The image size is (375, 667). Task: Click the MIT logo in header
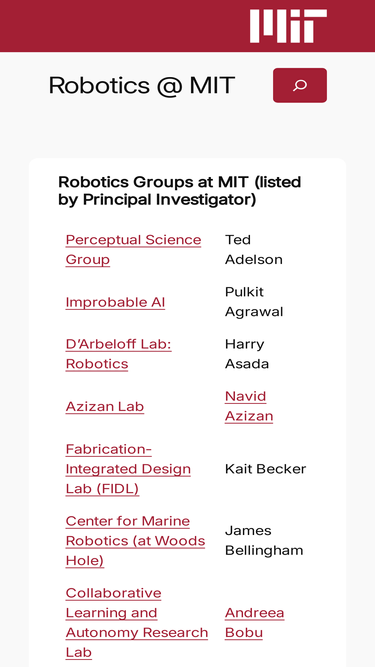click(288, 26)
